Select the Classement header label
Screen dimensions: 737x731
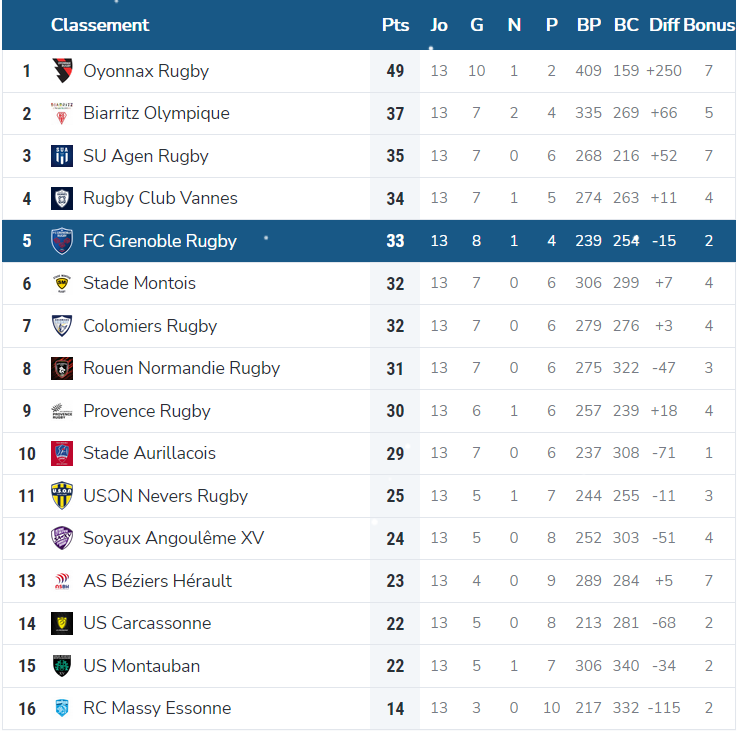100,25
